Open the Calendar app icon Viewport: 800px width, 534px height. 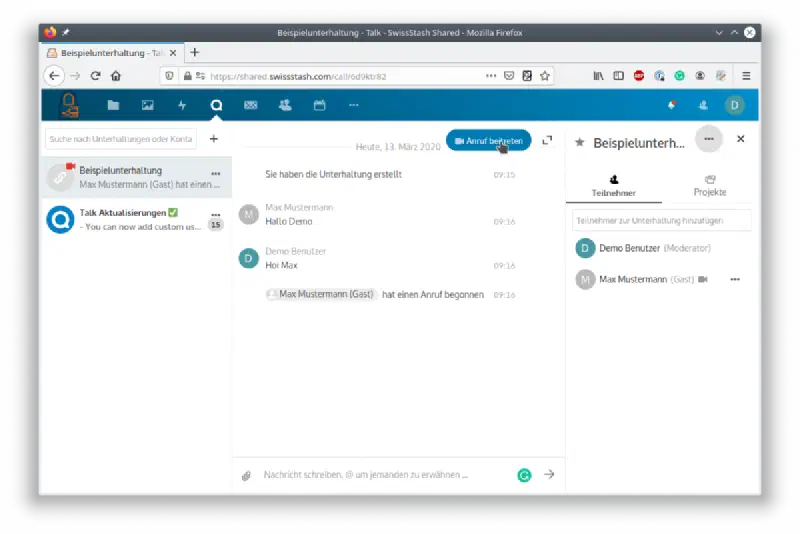click(x=319, y=106)
